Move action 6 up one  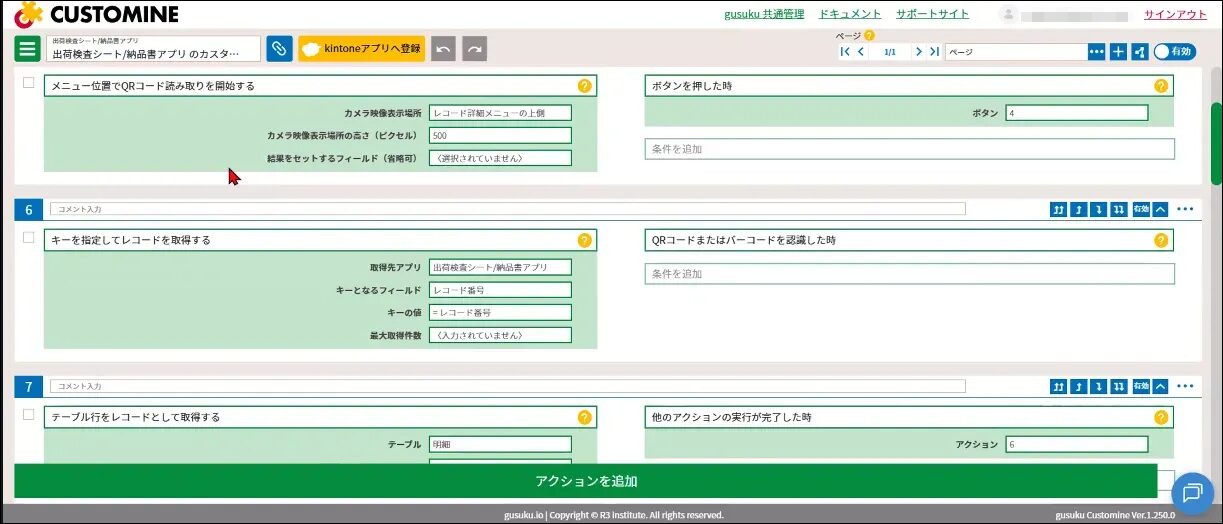point(1079,209)
